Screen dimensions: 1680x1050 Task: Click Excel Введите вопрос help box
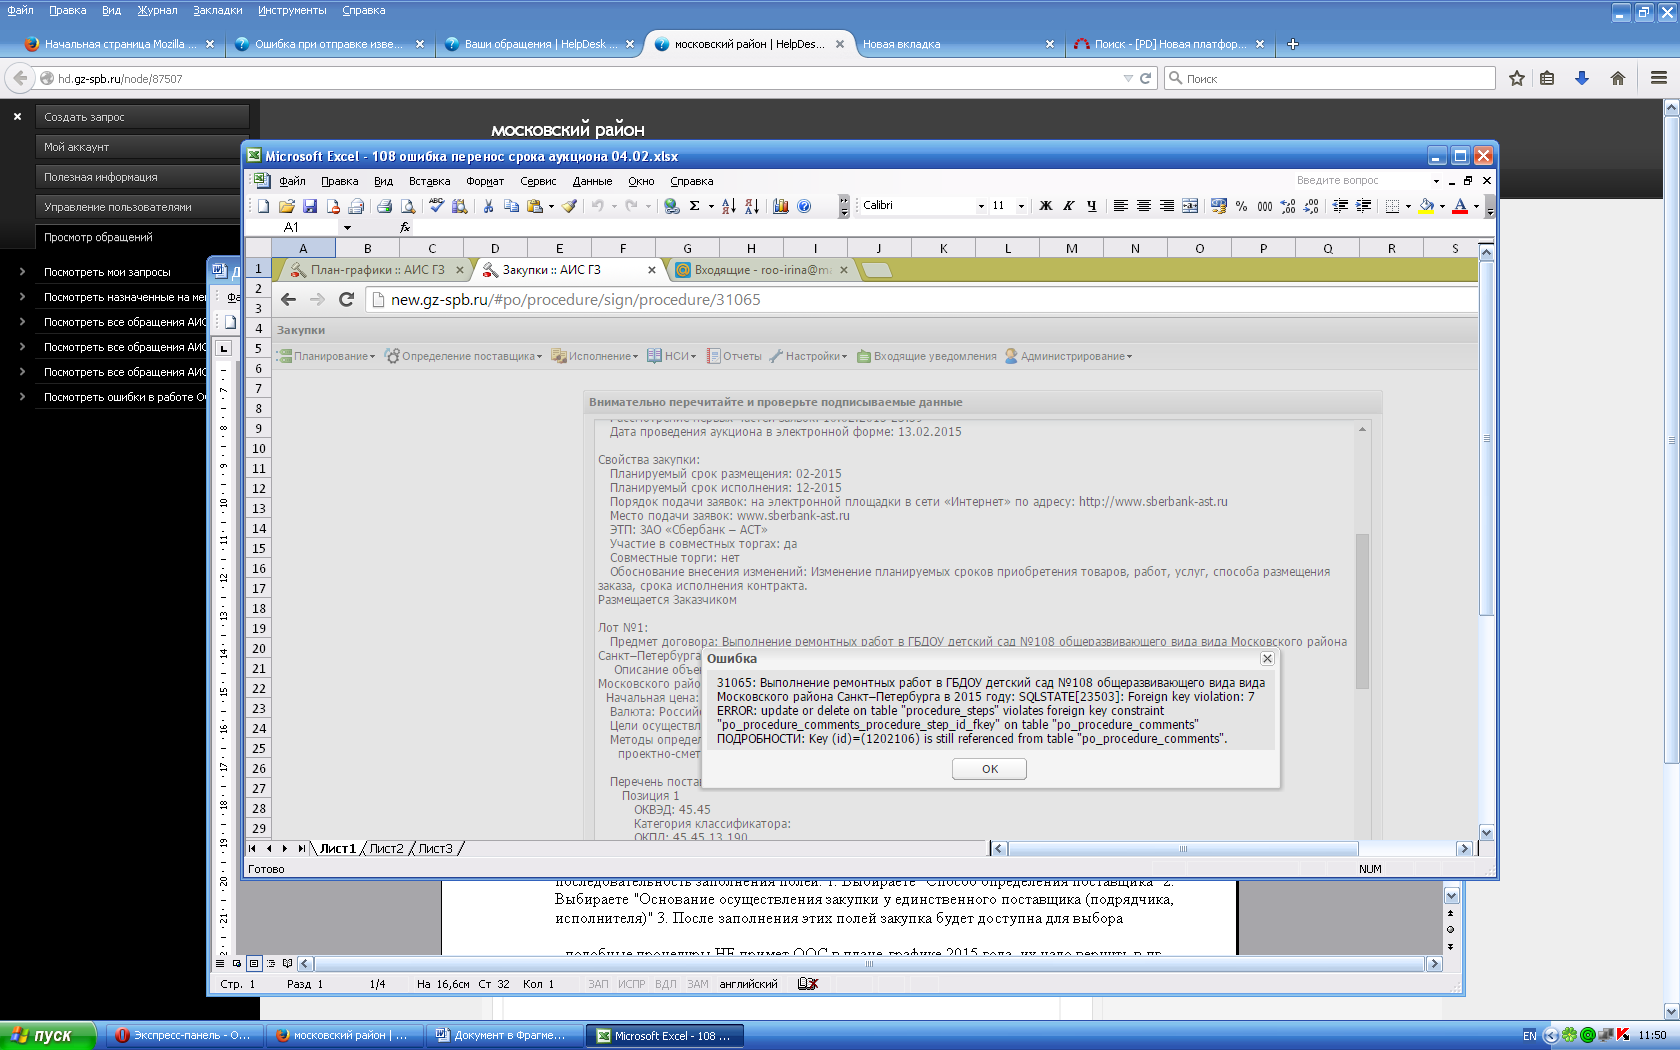(1365, 181)
